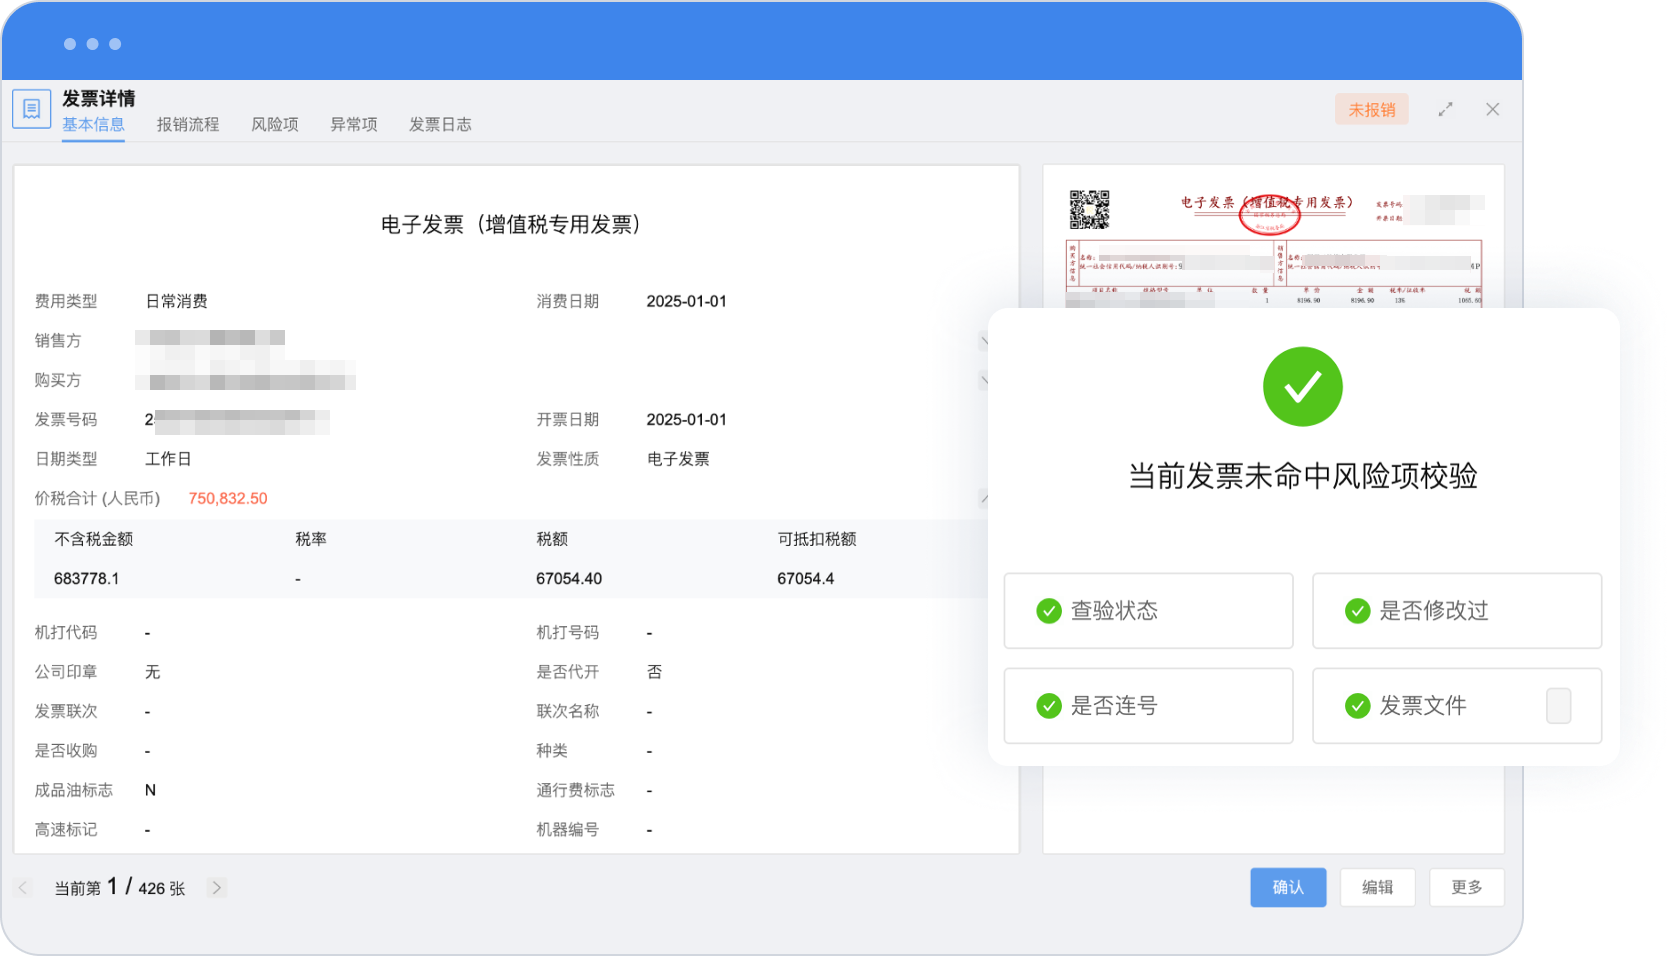The height and width of the screenshot is (956, 1676).
Task: Click the 不含税金额 column header
Action: click(93, 539)
